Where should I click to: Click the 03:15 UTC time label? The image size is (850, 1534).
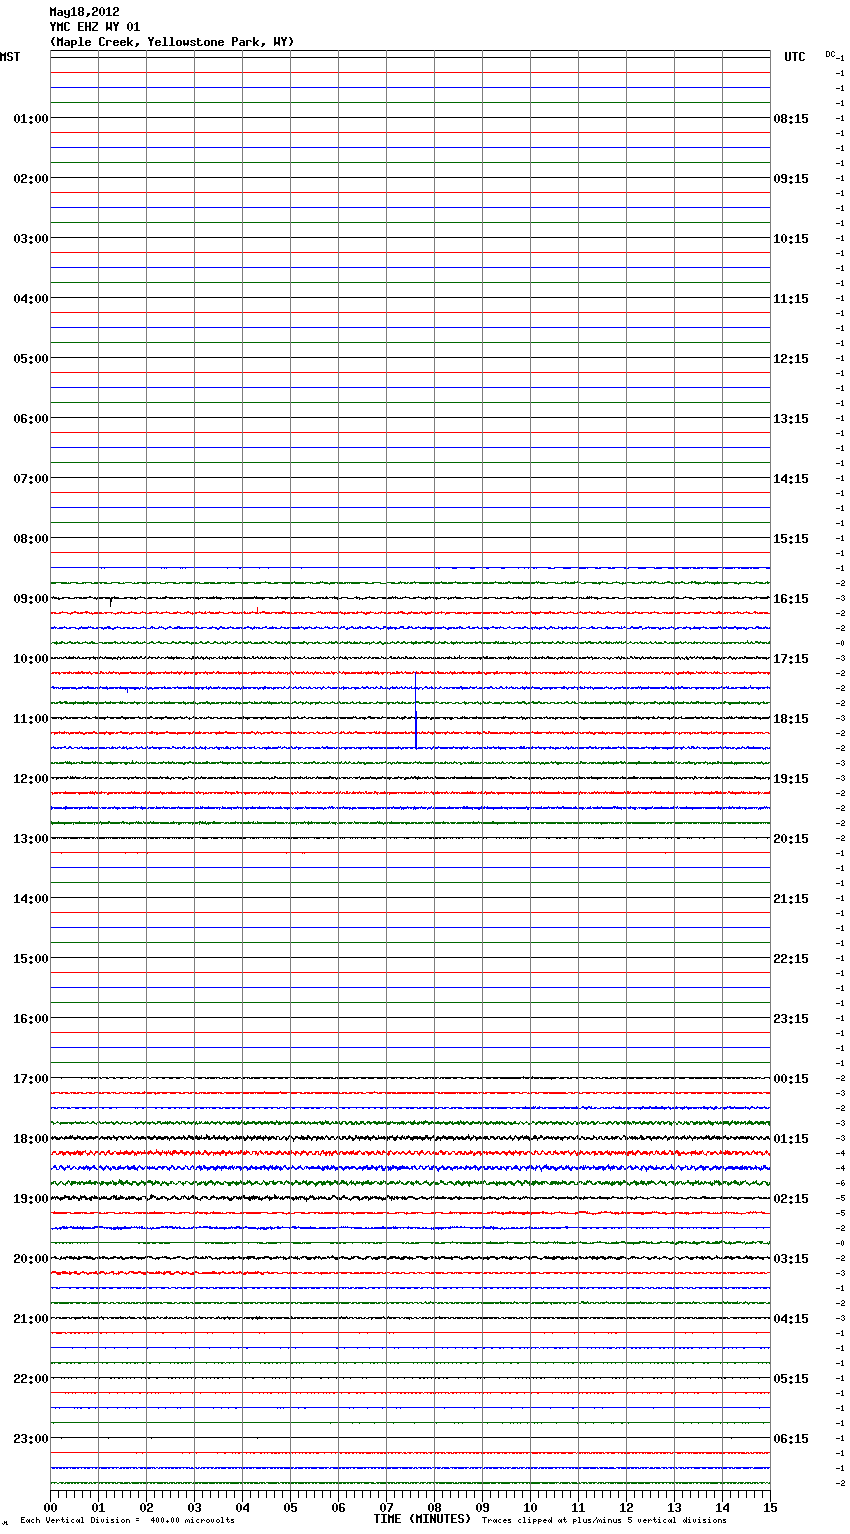(x=791, y=1259)
